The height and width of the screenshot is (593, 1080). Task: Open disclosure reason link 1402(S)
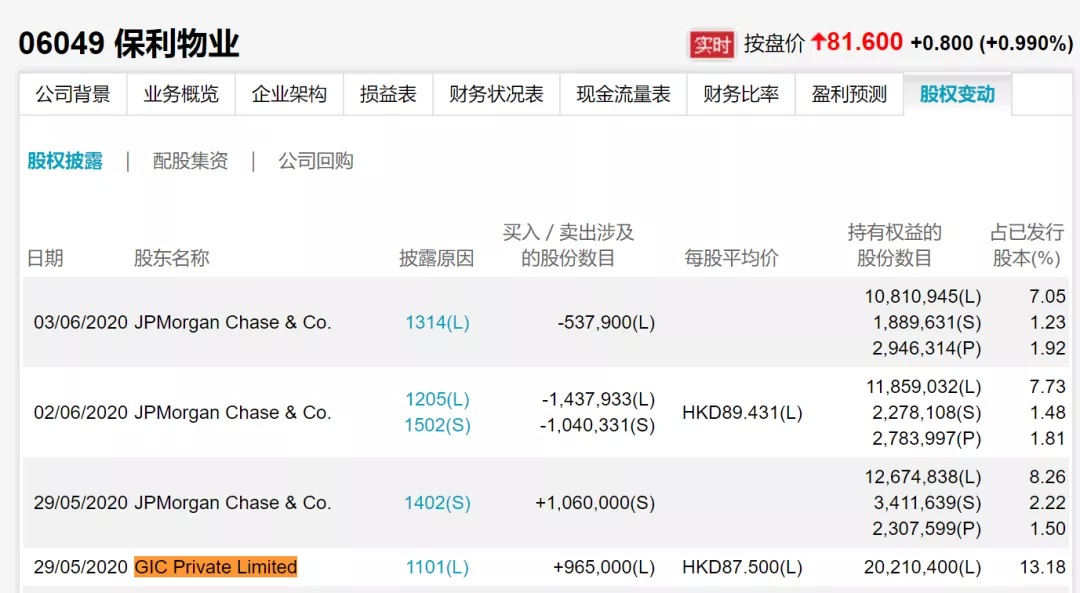[x=437, y=503]
